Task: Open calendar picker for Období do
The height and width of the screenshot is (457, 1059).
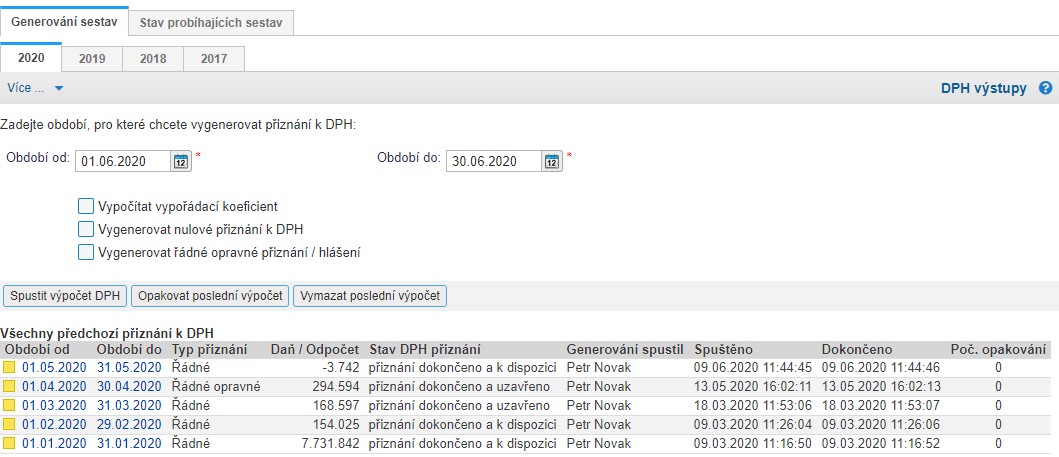Action: (552, 161)
